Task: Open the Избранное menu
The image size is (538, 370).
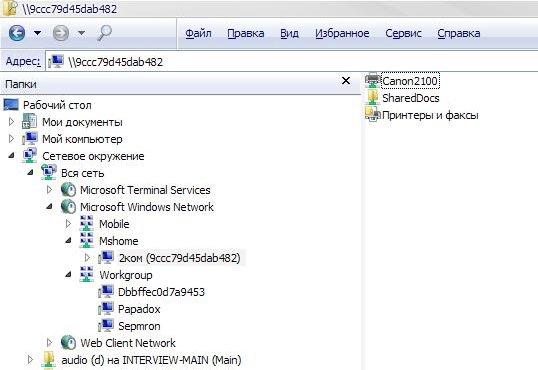Action: [342, 33]
